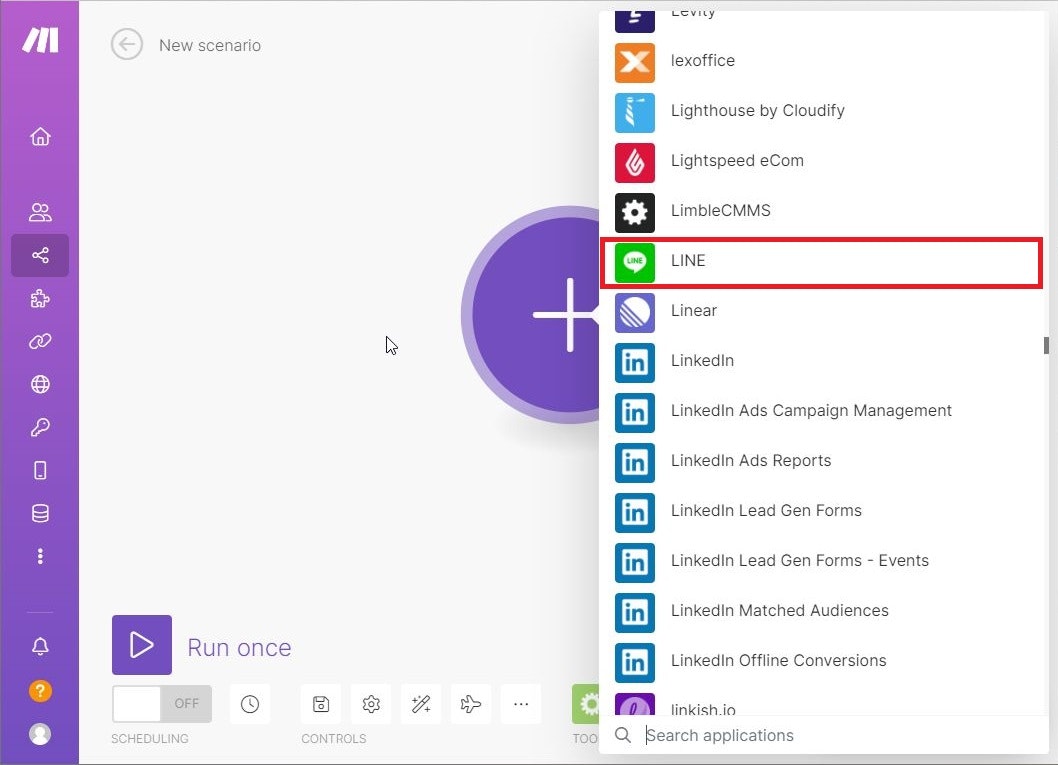Open the Home dashboard icon
The width and height of the screenshot is (1058, 765).
(x=40, y=137)
